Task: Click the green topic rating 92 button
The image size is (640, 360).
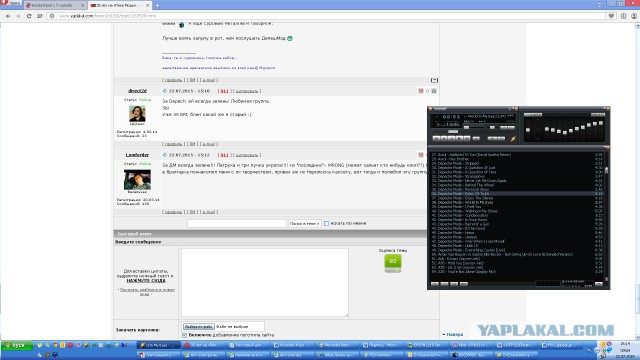Action: 393,262
